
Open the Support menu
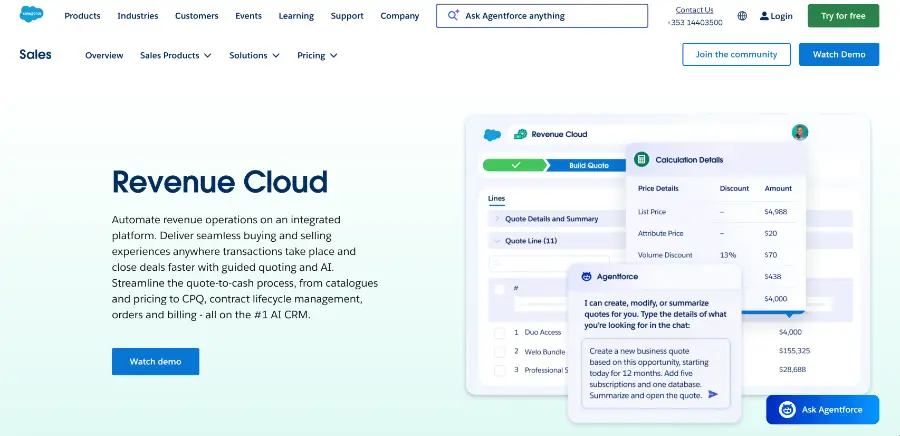[x=347, y=16]
